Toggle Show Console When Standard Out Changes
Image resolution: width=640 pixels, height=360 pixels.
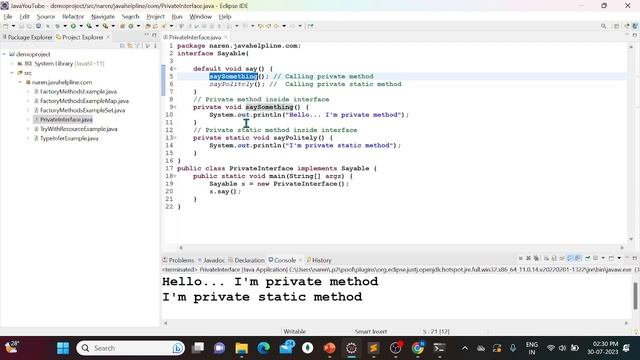tap(570, 258)
